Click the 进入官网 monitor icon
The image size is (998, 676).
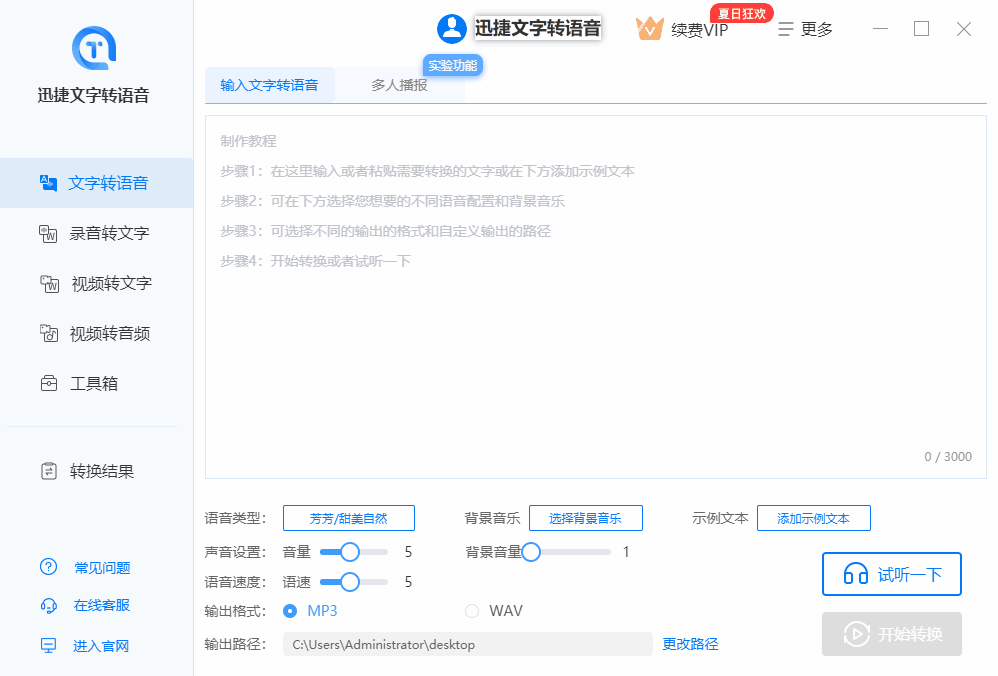click(48, 645)
